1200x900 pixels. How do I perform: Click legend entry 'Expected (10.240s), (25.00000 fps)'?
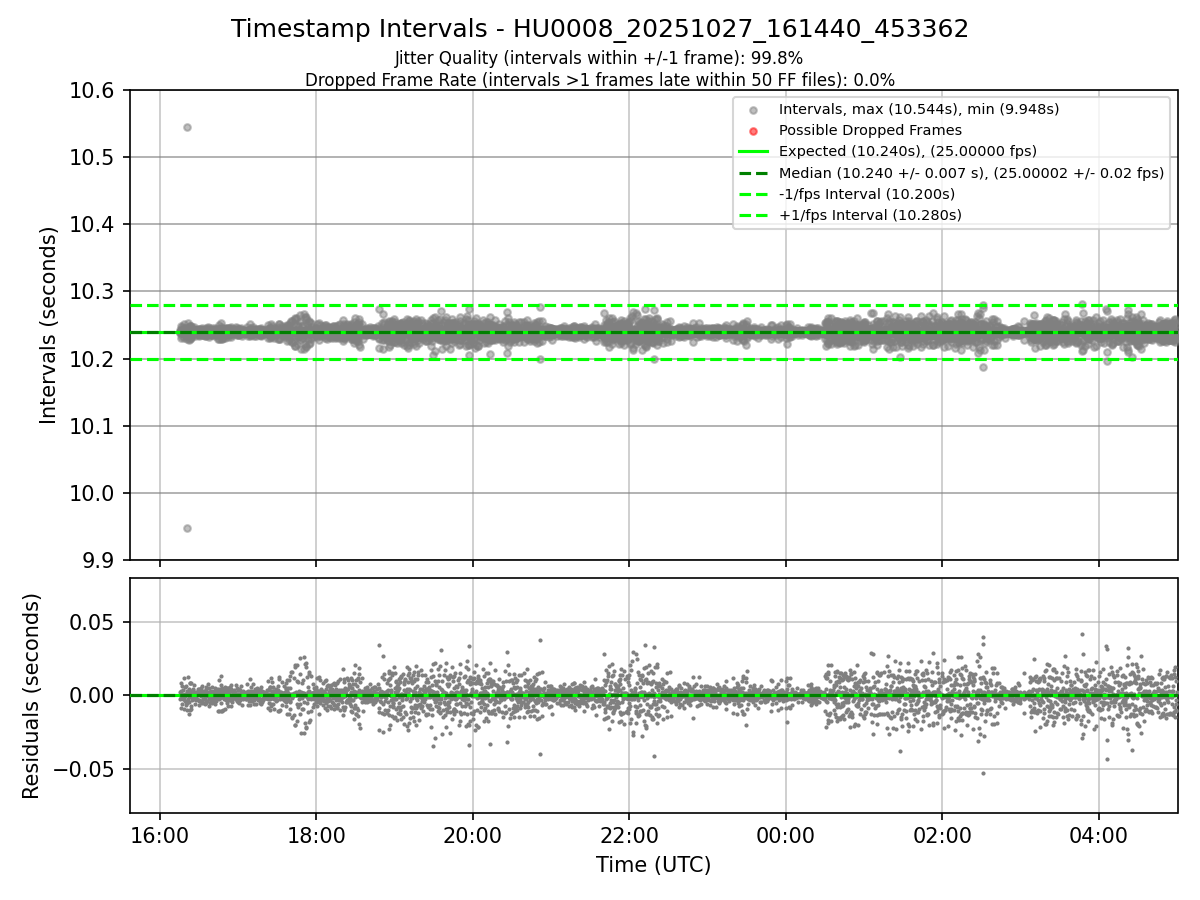tap(907, 151)
